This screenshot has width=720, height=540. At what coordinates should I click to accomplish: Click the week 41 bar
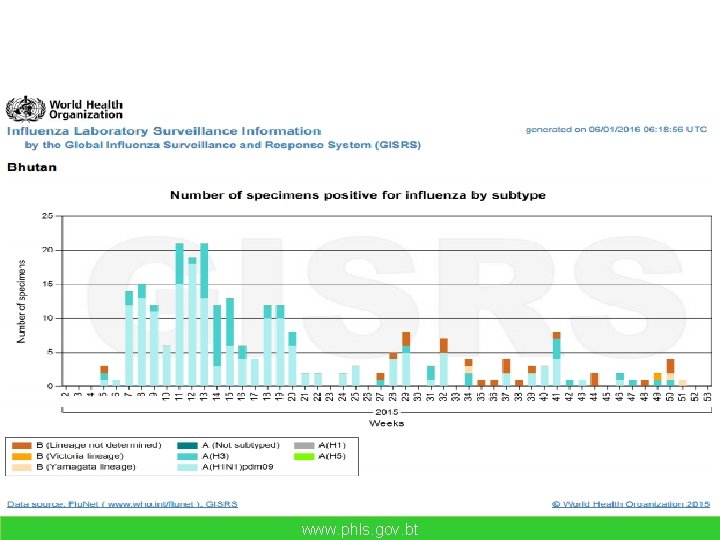pos(557,359)
